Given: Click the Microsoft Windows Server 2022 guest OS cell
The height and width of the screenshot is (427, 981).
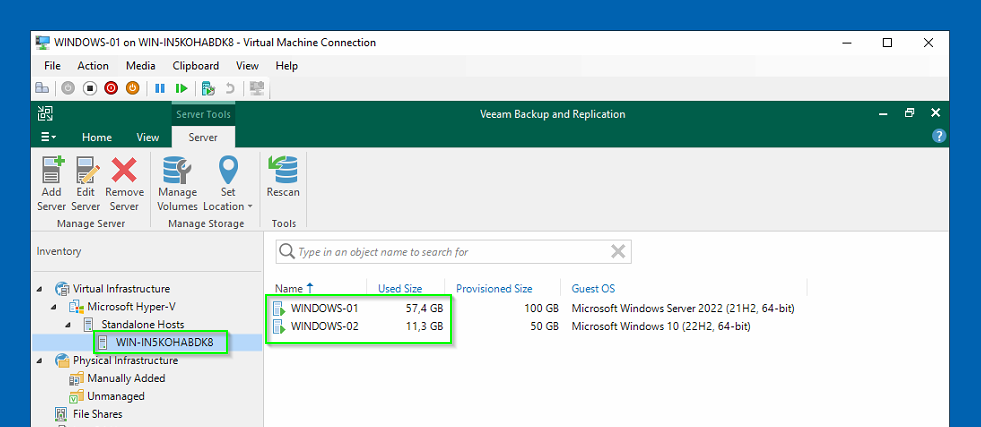Looking at the screenshot, I should click(683, 308).
